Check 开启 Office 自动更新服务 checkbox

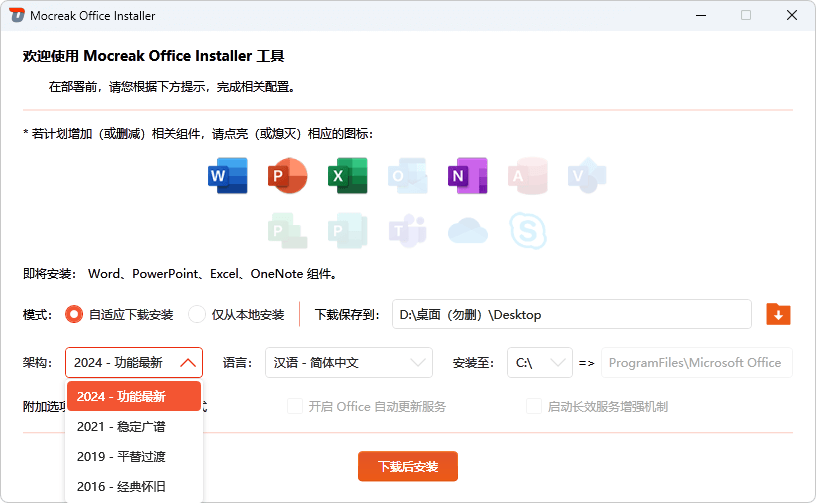(x=295, y=406)
